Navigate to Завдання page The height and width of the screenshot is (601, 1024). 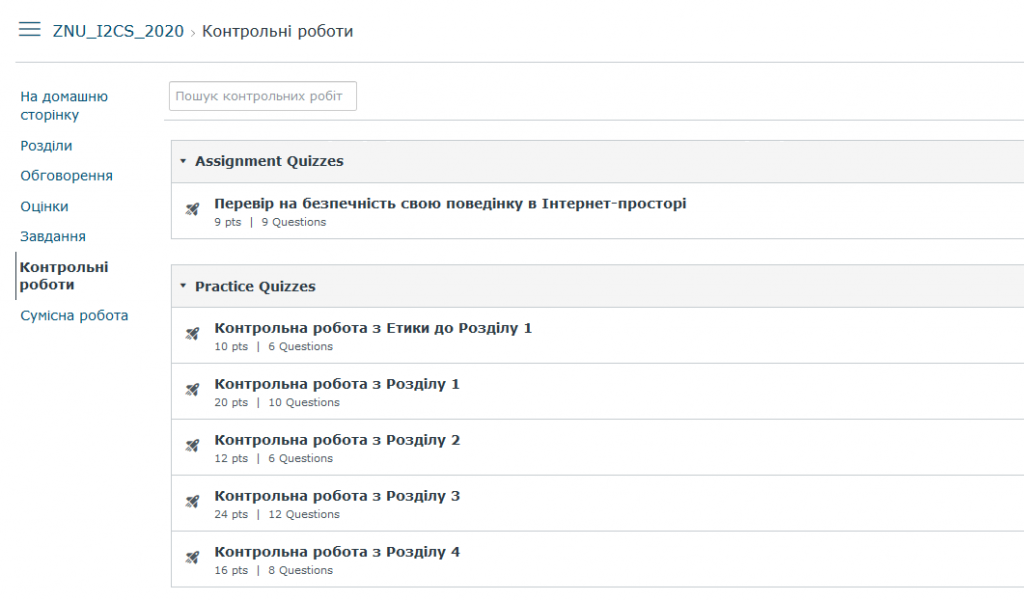tap(53, 237)
